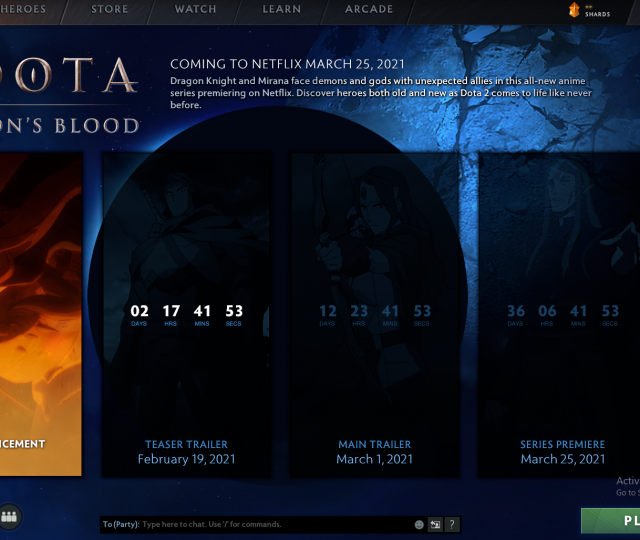Select the Main Trailer card
Image resolution: width=640 pixels, height=540 pixels.
point(374,250)
